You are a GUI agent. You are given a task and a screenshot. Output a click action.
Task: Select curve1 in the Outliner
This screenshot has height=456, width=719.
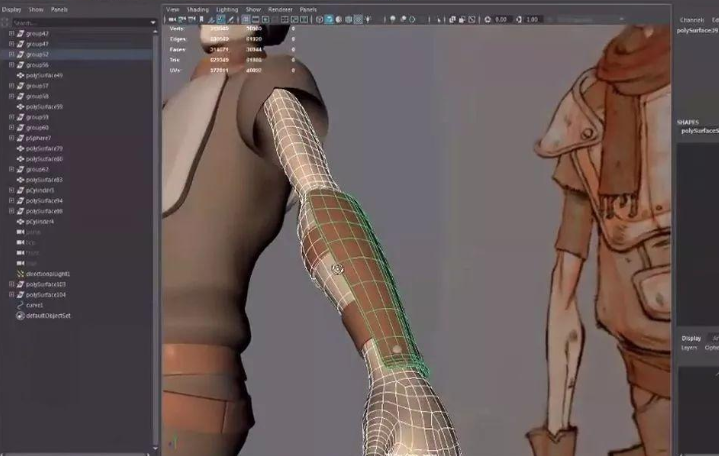click(x=34, y=305)
